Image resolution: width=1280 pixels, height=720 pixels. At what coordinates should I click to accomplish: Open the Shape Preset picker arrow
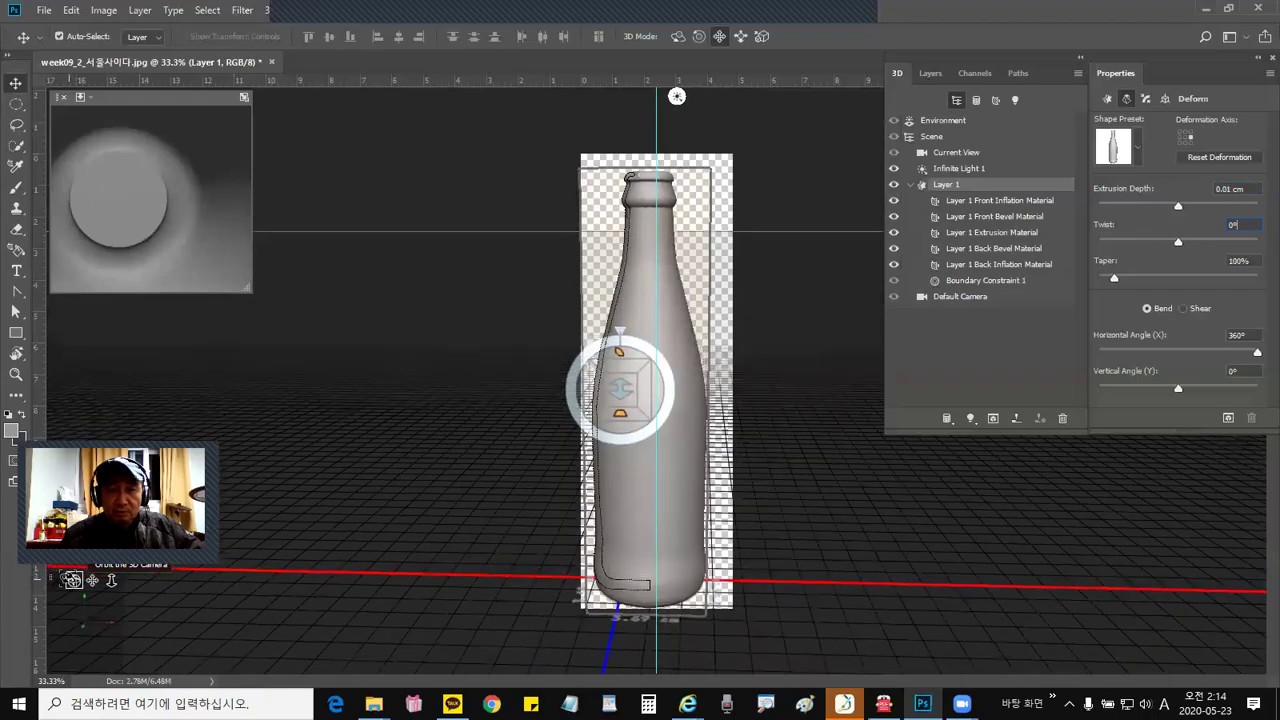1137,147
